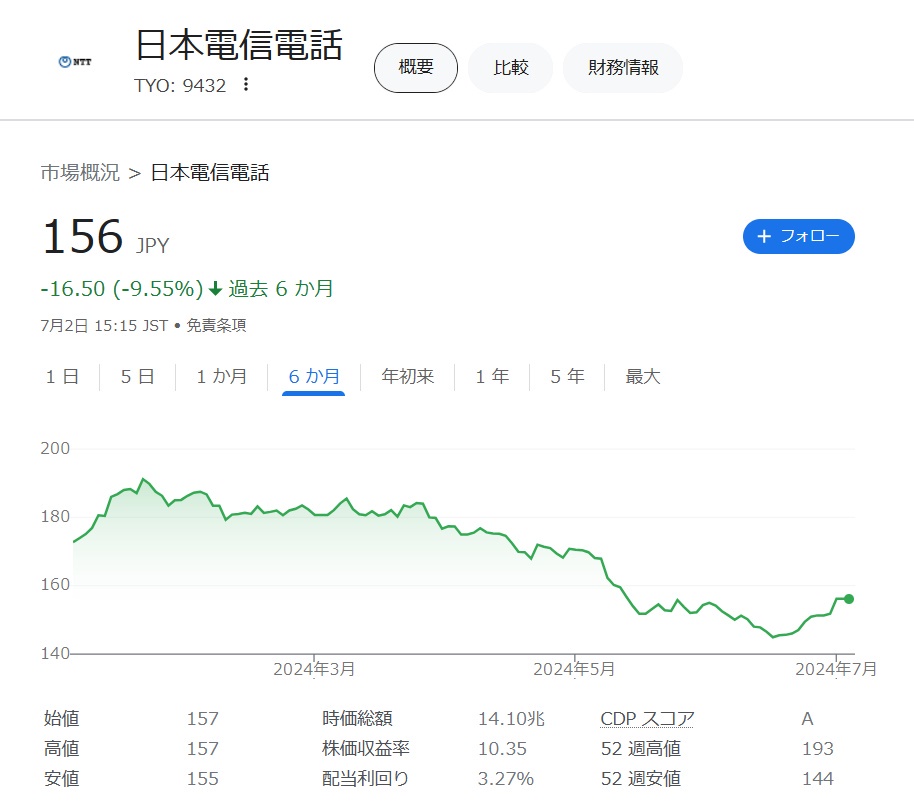Open the 免責条項 disclaimer link
Image resolution: width=914 pixels, height=808 pixels.
pos(216,325)
